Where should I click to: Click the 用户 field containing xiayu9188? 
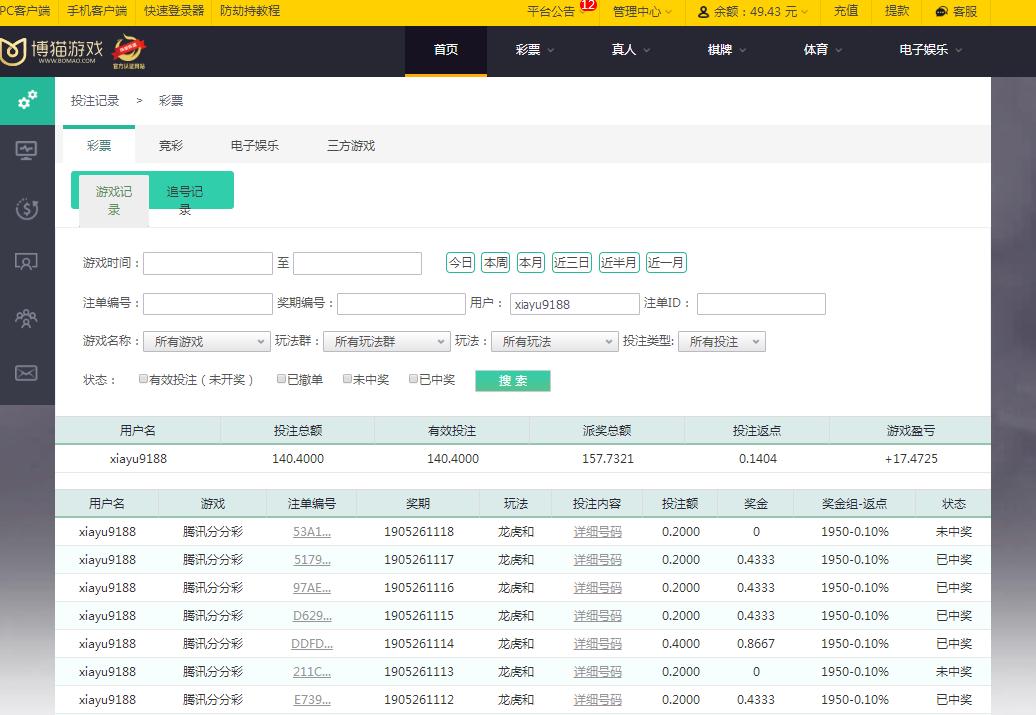[x=575, y=304]
